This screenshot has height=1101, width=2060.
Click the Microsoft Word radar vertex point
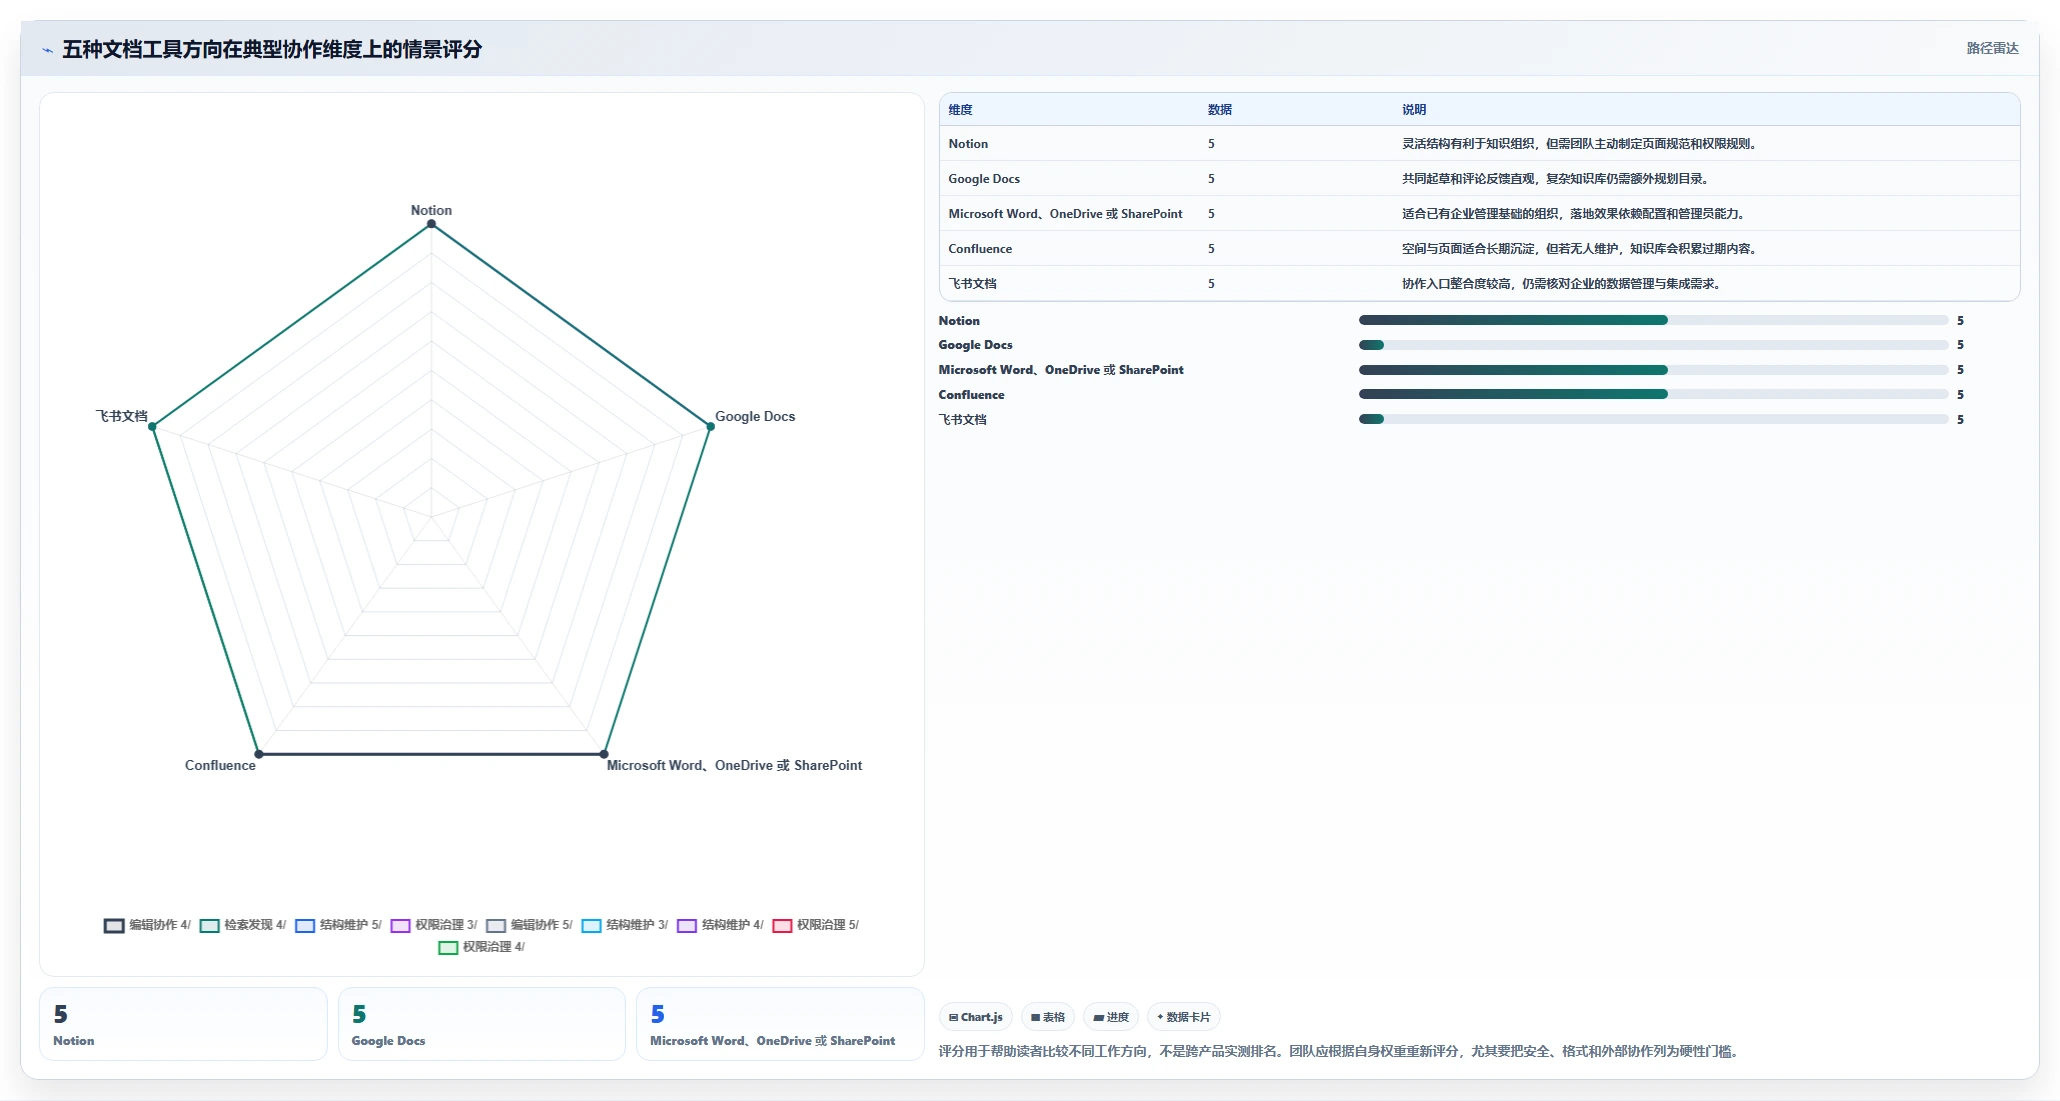click(604, 754)
